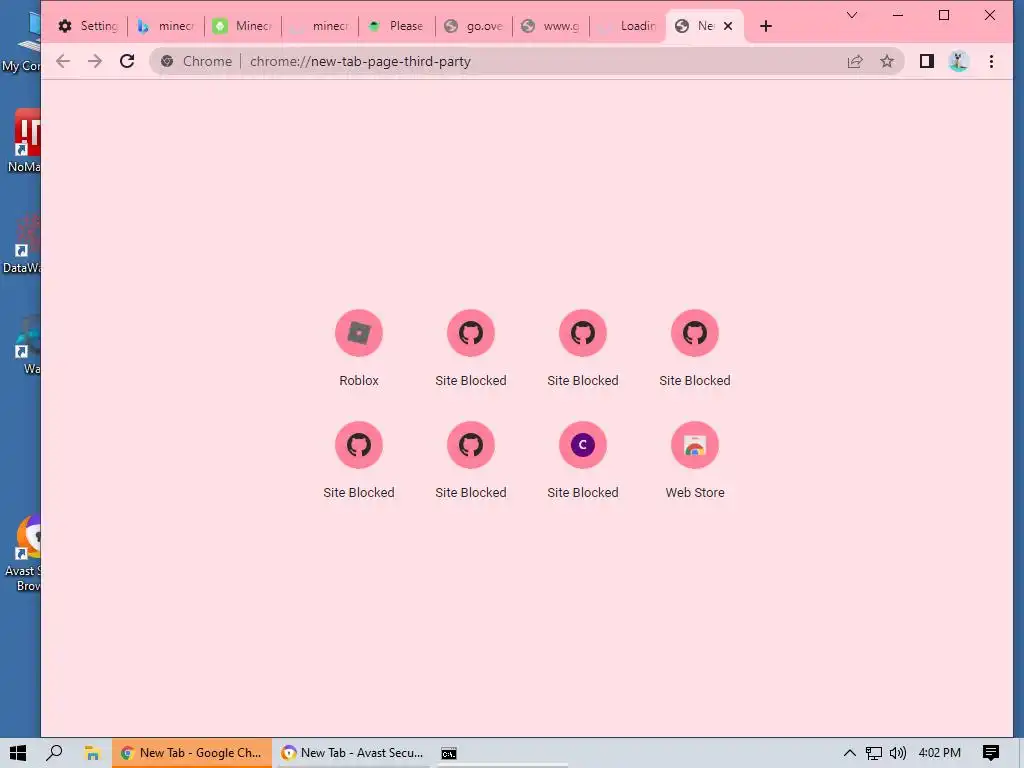Switch to the Bing minecr tab
This screenshot has width=1024, height=768.
(166, 26)
